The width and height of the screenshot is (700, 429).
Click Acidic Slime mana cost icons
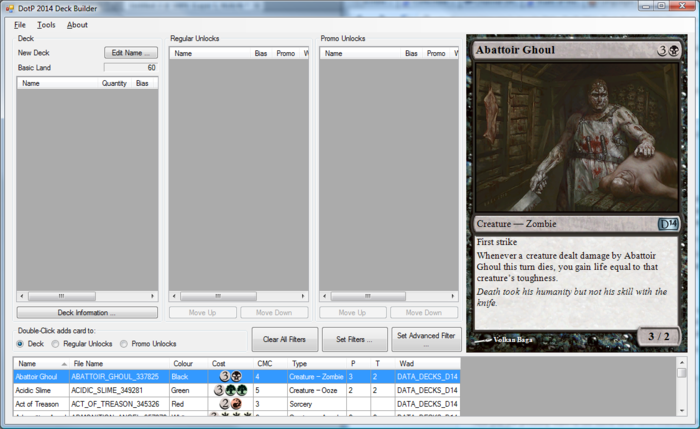230,390
